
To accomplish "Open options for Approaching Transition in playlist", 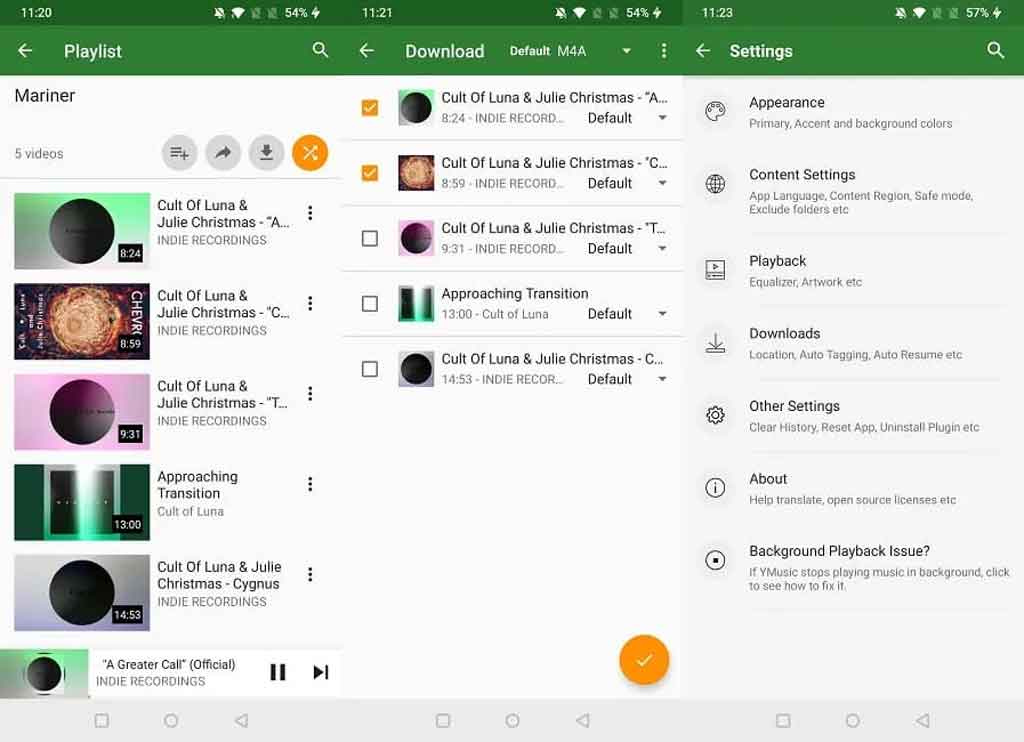I will point(310,484).
